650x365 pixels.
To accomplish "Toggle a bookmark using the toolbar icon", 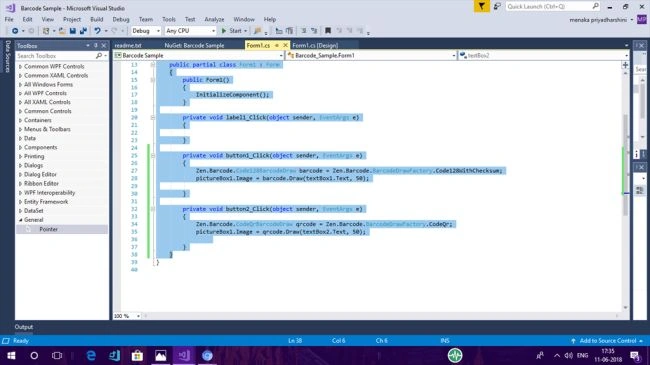I will point(328,31).
